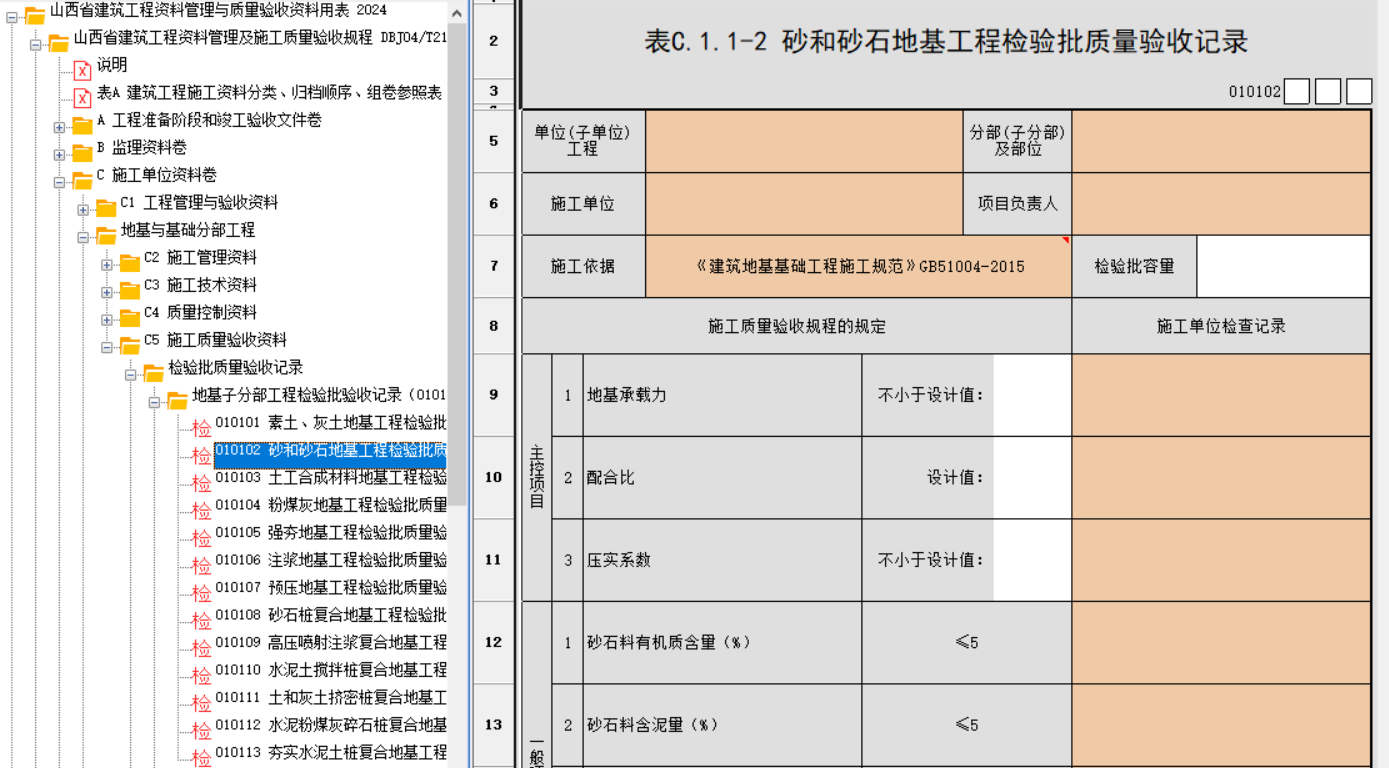Click the 施工单位 input field
The width and height of the screenshot is (1389, 768).
(x=804, y=203)
